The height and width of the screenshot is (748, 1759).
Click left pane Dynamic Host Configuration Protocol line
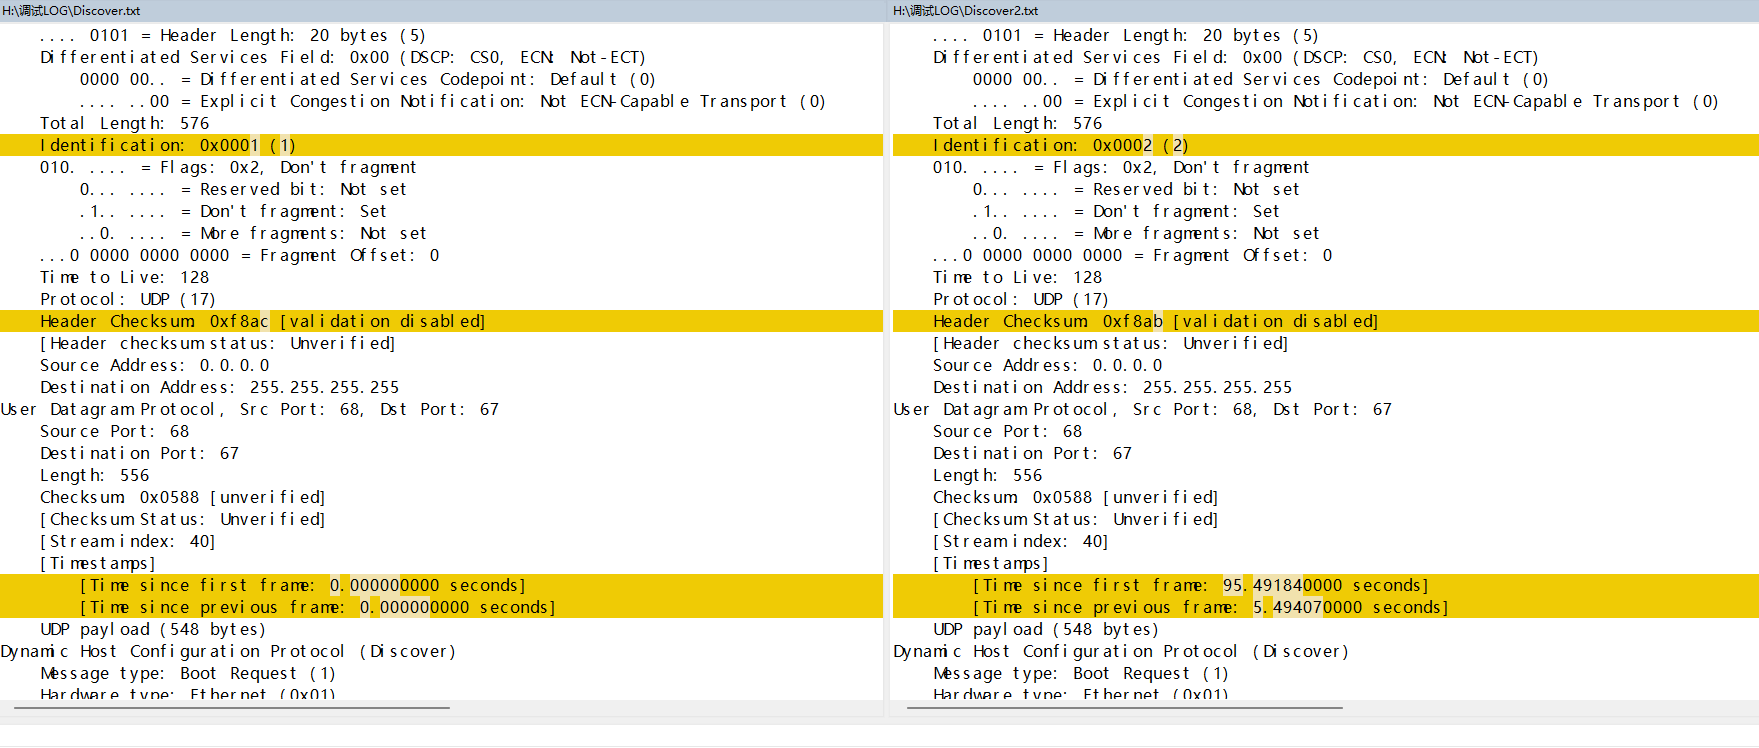[x=228, y=651]
